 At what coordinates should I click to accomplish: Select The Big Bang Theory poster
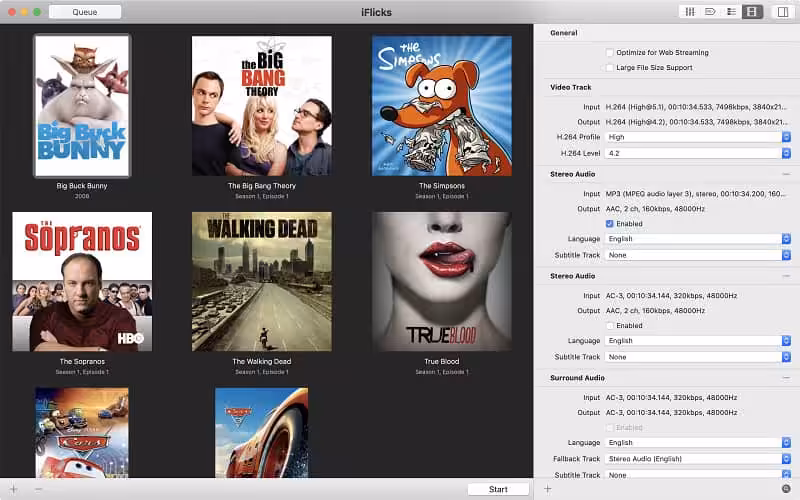262,106
